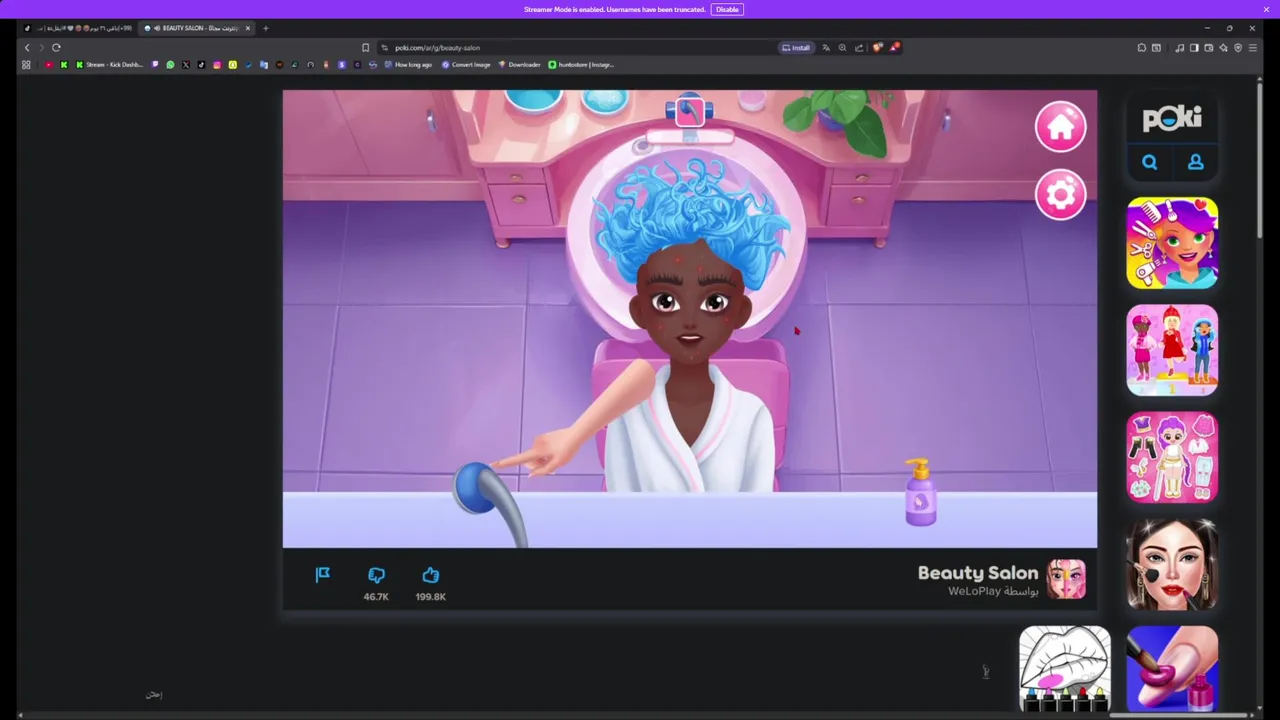Open Poki user account icon
This screenshot has width=1280, height=720.
[1195, 162]
